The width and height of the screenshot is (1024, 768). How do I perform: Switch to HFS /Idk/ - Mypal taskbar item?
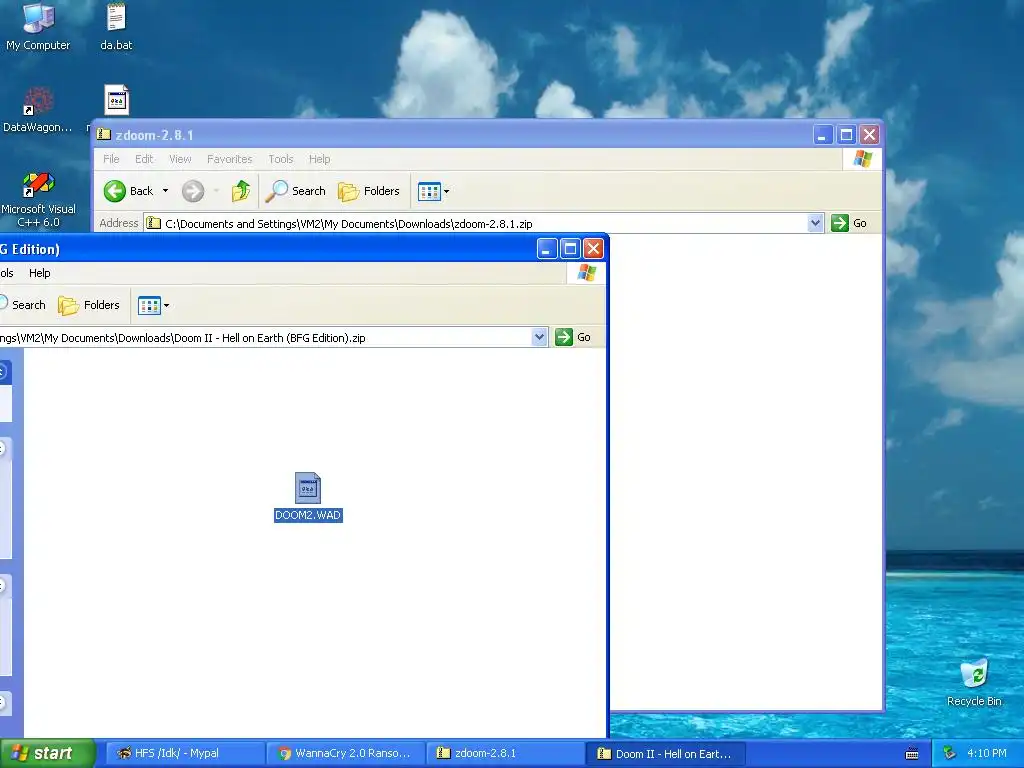pos(184,754)
